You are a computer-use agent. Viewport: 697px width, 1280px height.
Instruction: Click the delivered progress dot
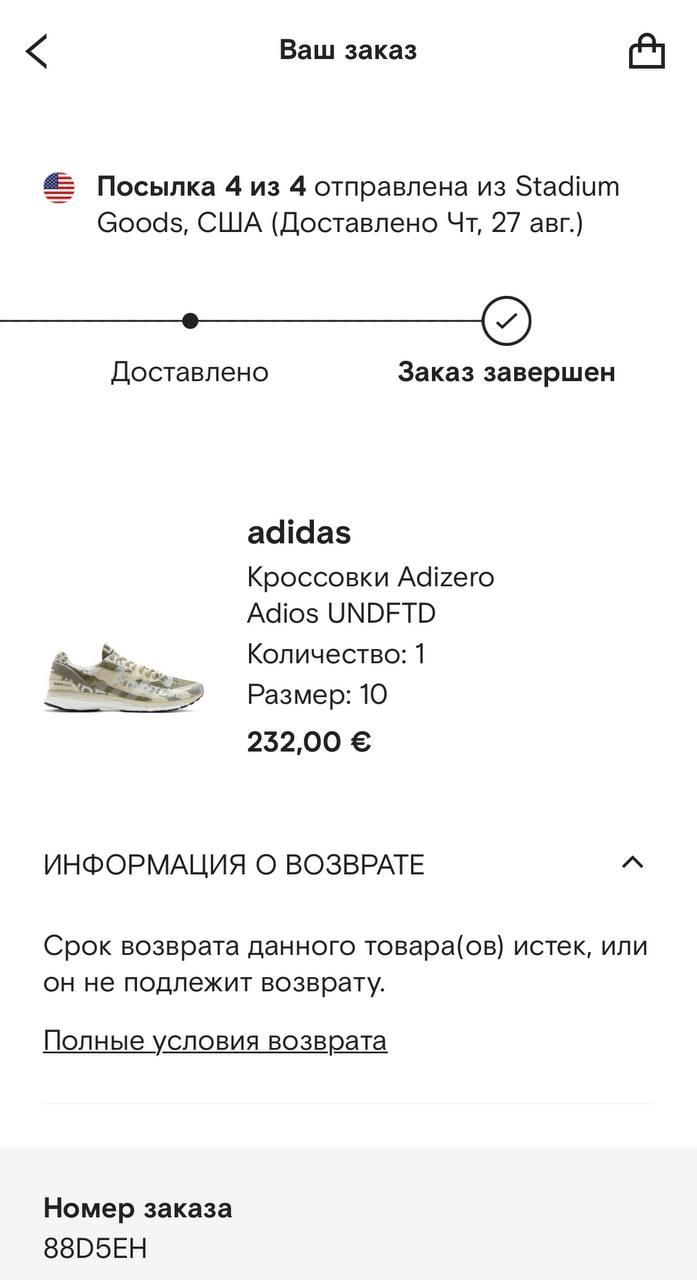pos(190,321)
